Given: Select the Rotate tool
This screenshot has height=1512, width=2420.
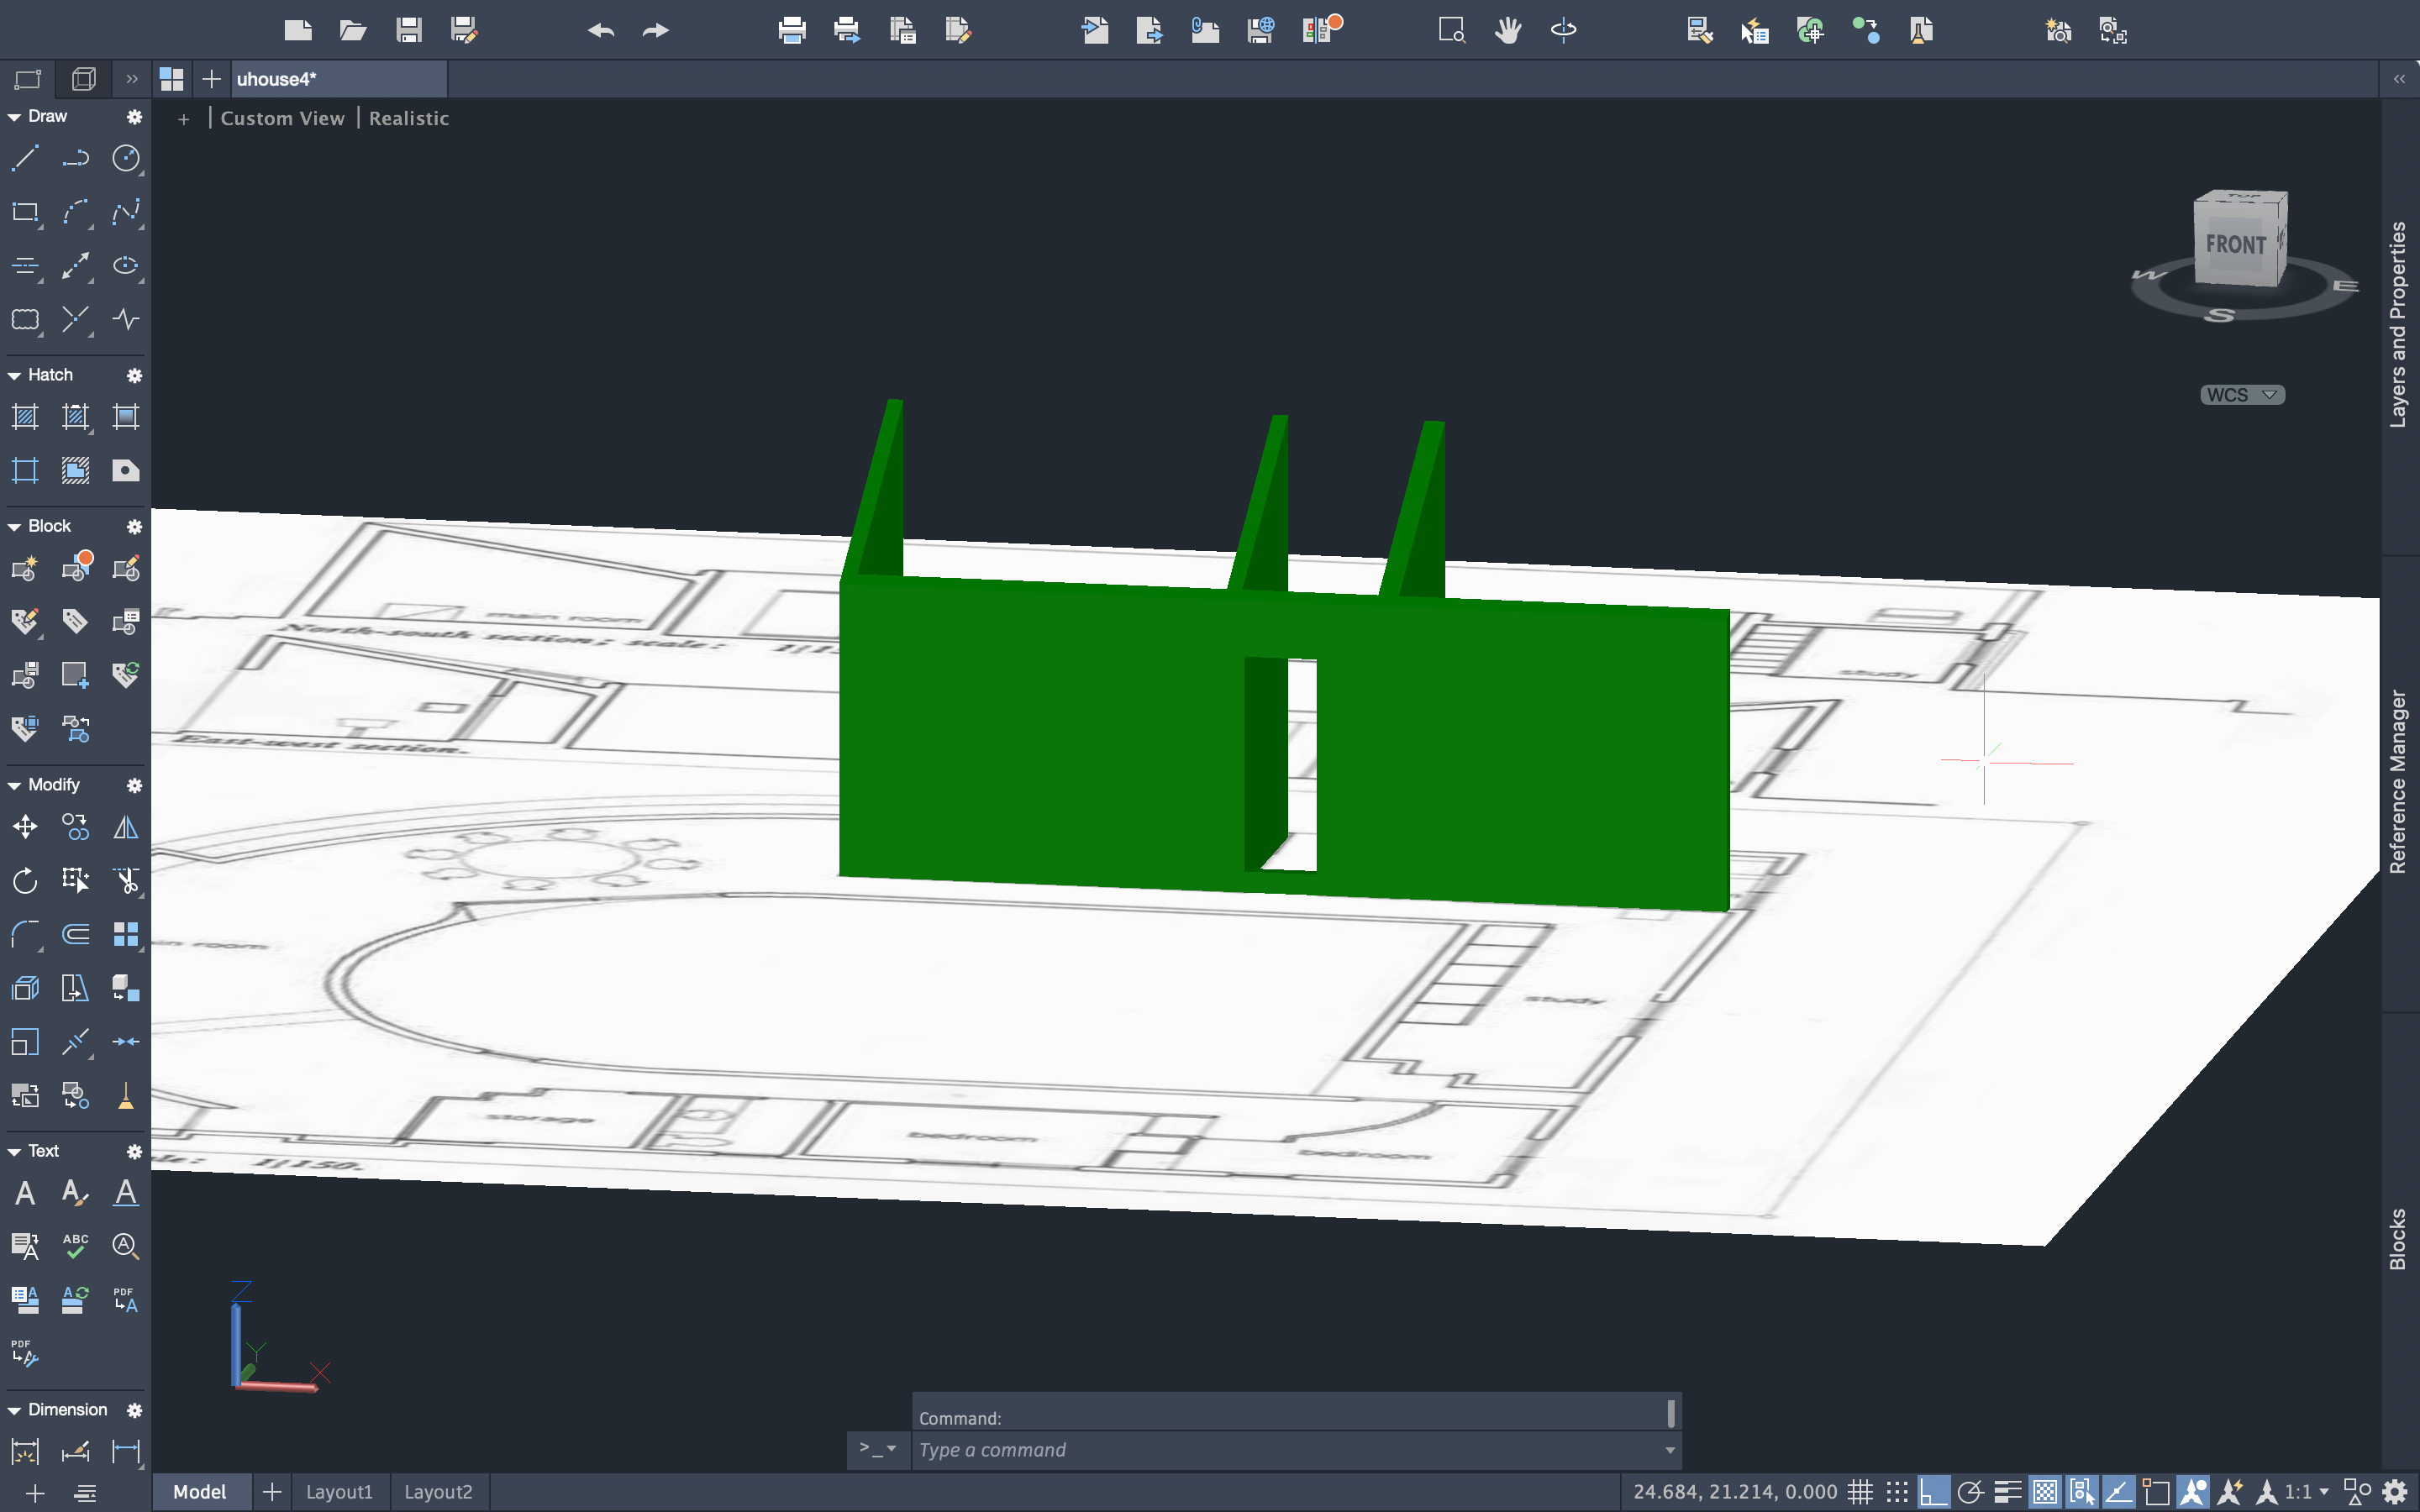Looking at the screenshot, I should (x=25, y=881).
